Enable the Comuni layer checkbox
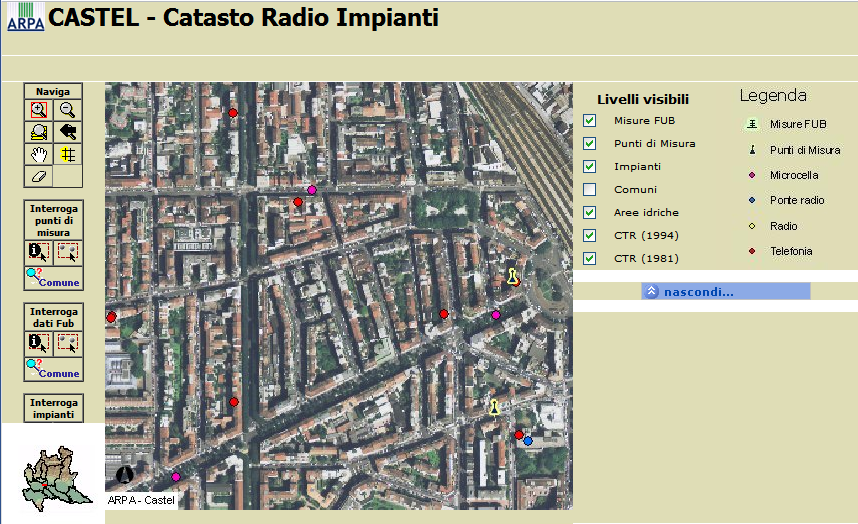 click(590, 190)
